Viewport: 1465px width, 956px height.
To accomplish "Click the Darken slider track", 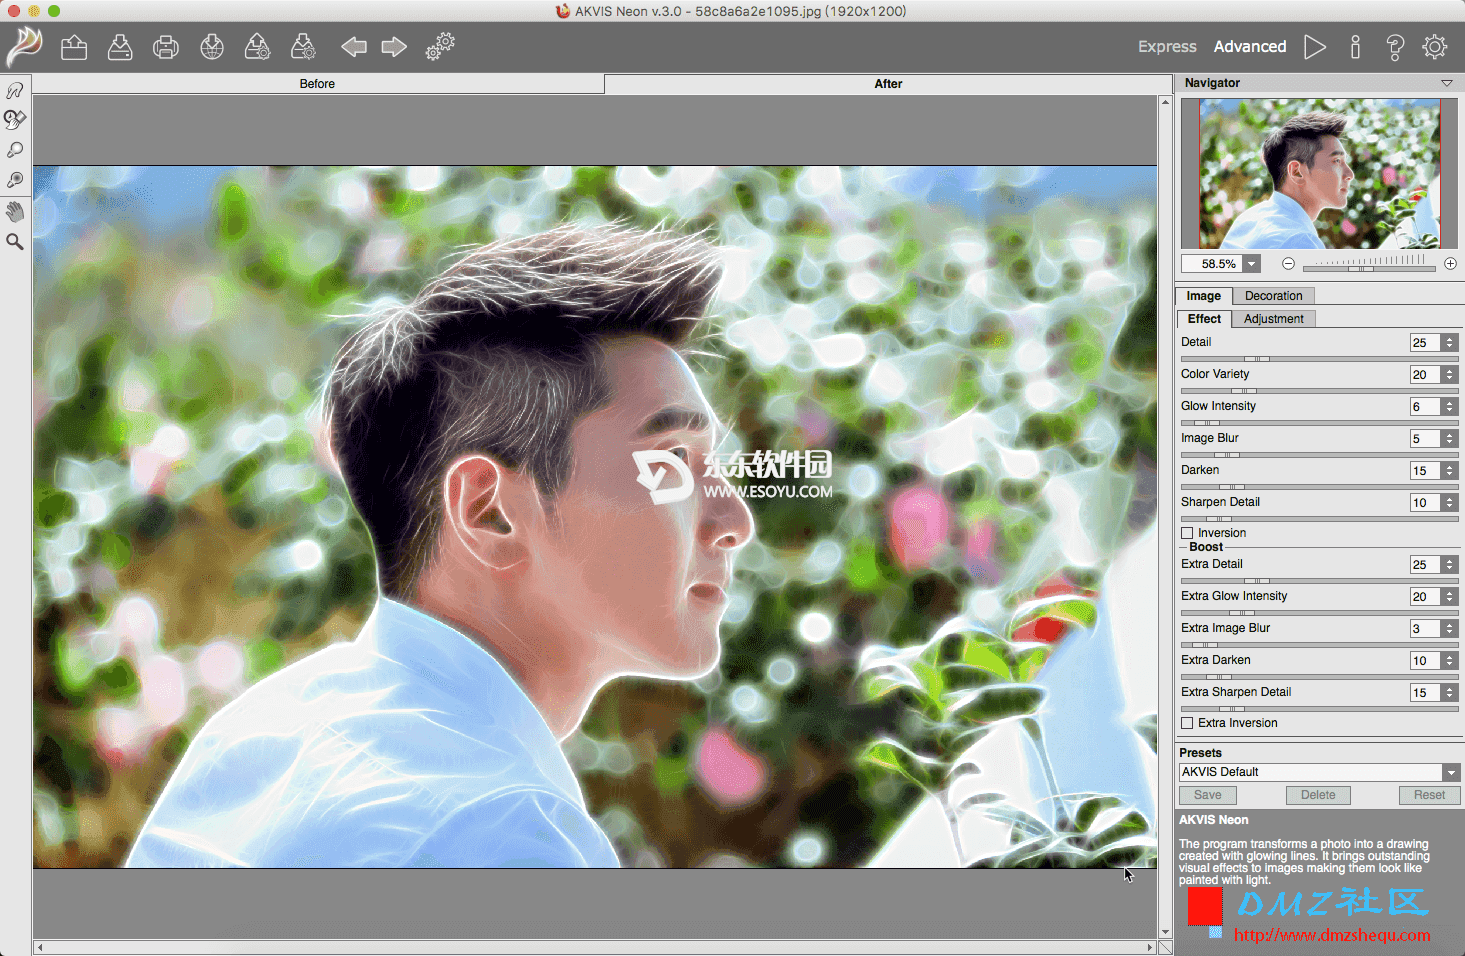I will [1319, 486].
